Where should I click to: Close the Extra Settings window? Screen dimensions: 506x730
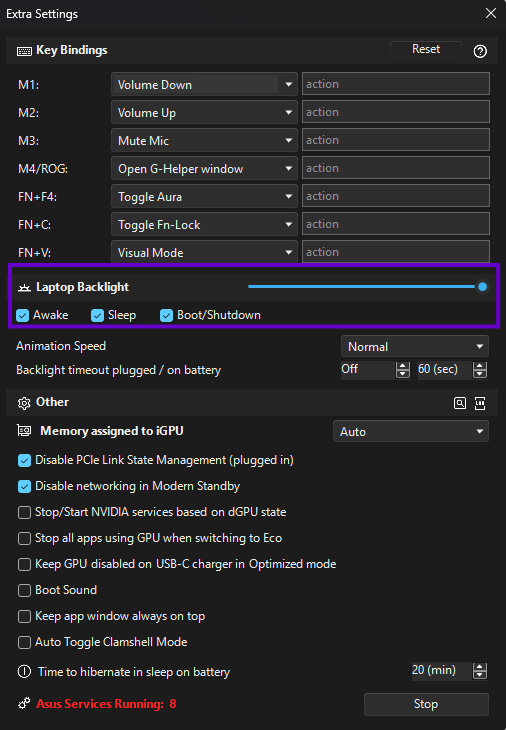[491, 13]
